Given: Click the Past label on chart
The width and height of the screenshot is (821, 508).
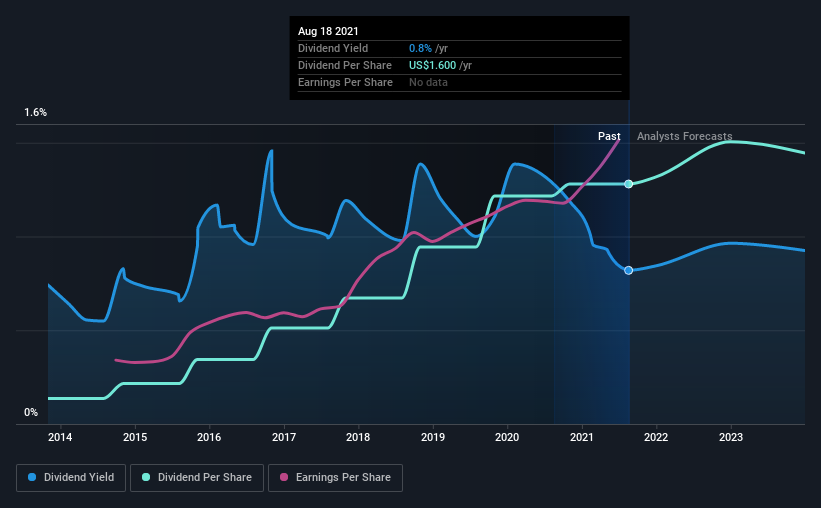Looking at the screenshot, I should coord(609,136).
